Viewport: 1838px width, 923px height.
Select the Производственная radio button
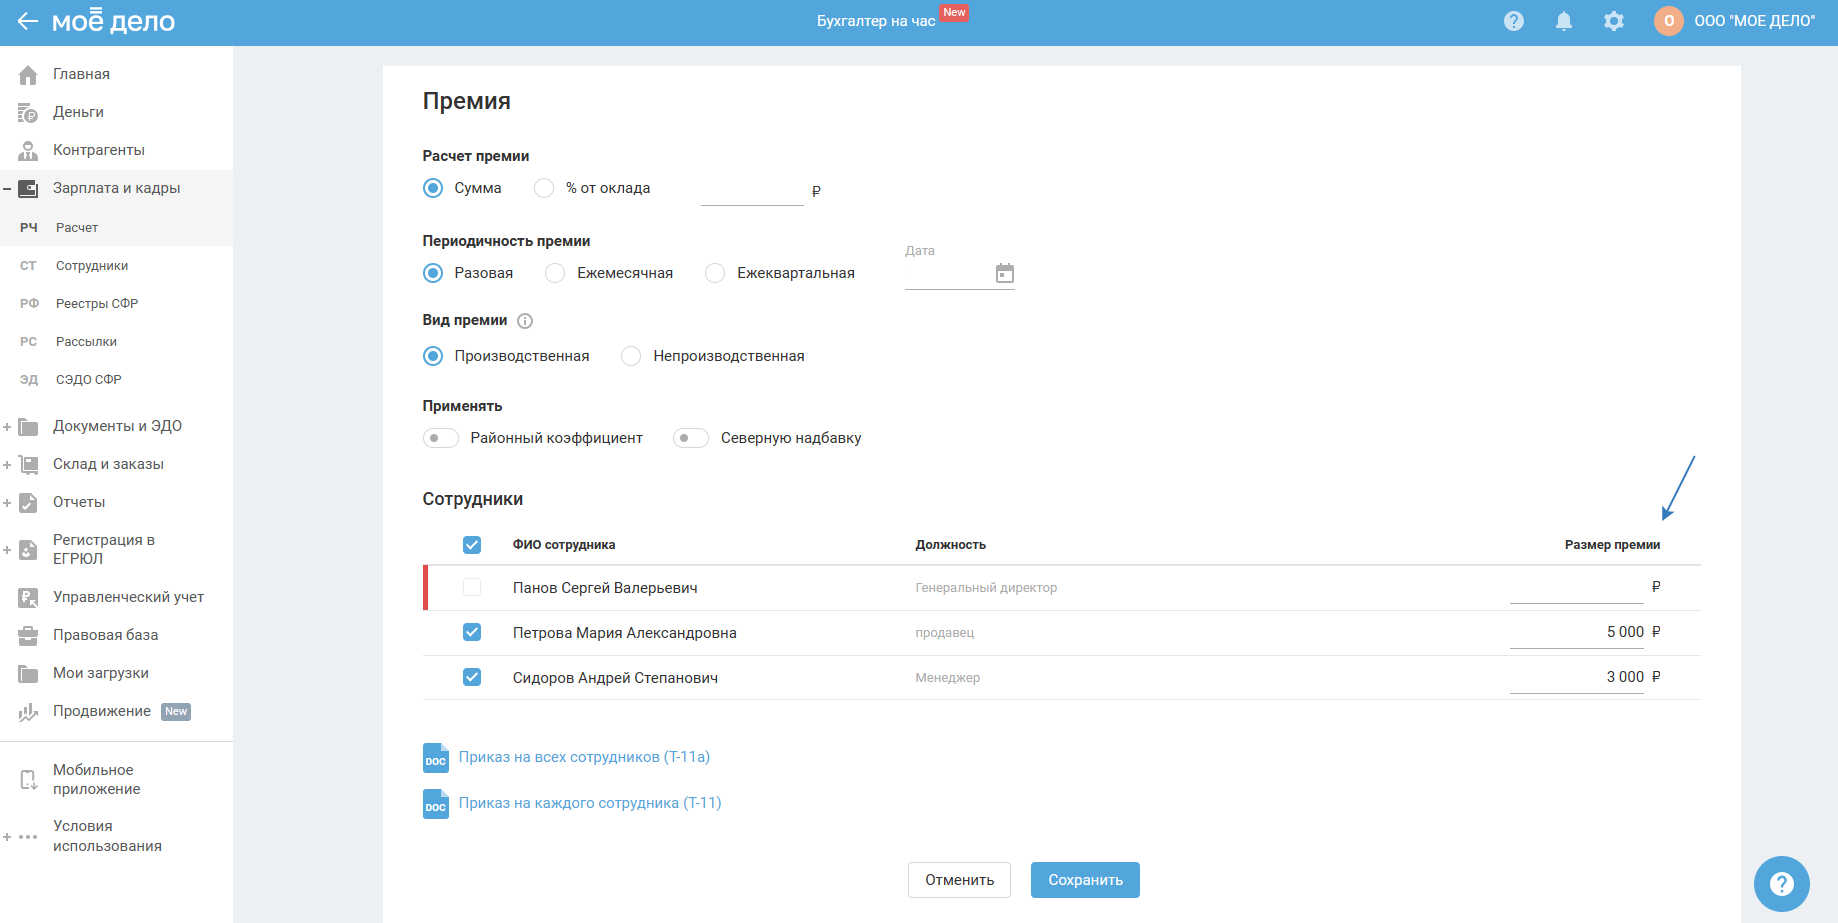pyautogui.click(x=433, y=356)
